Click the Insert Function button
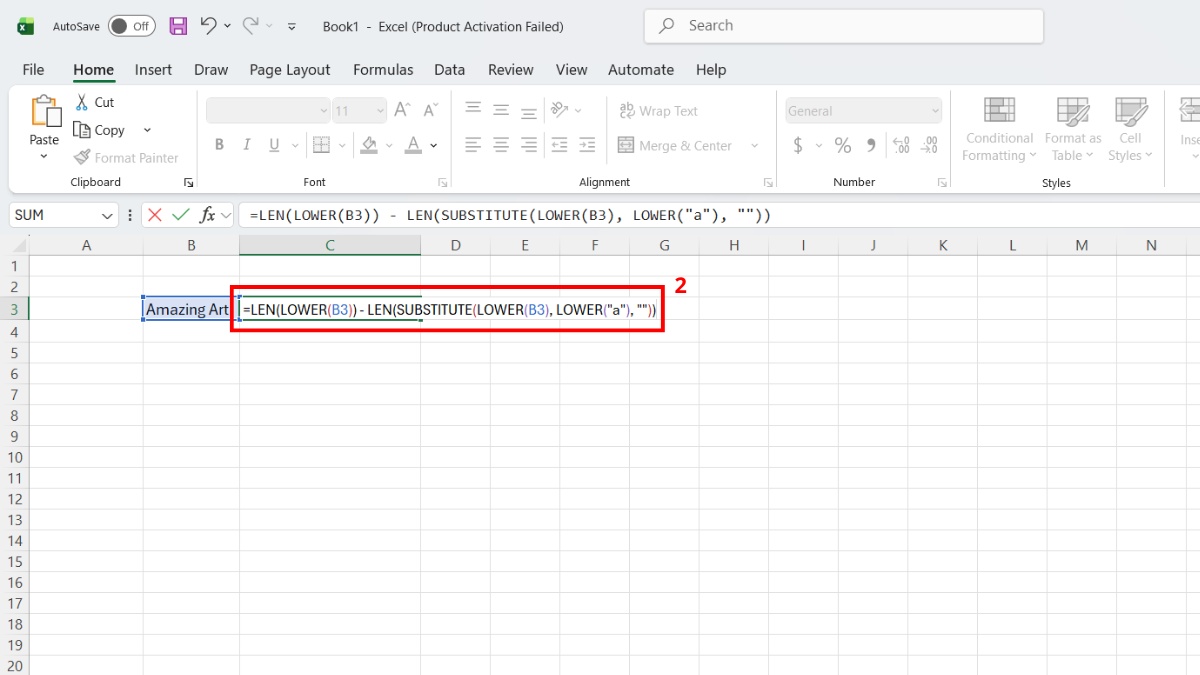The height and width of the screenshot is (675, 1200). (207, 214)
